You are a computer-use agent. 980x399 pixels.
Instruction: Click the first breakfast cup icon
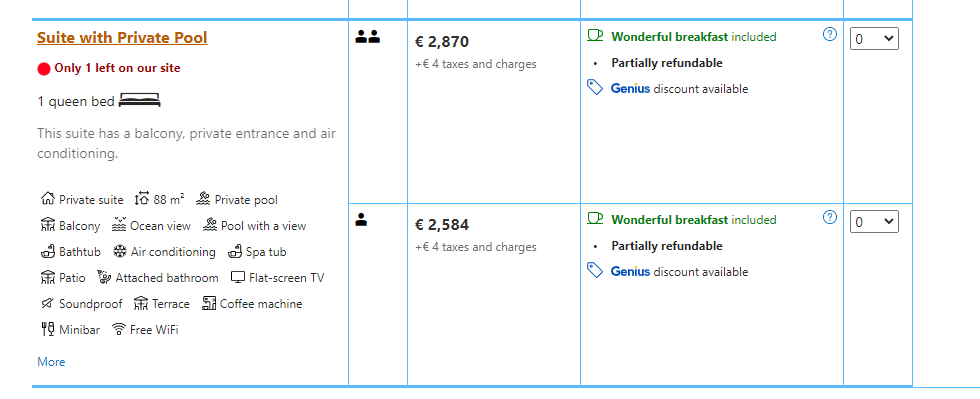tap(596, 36)
